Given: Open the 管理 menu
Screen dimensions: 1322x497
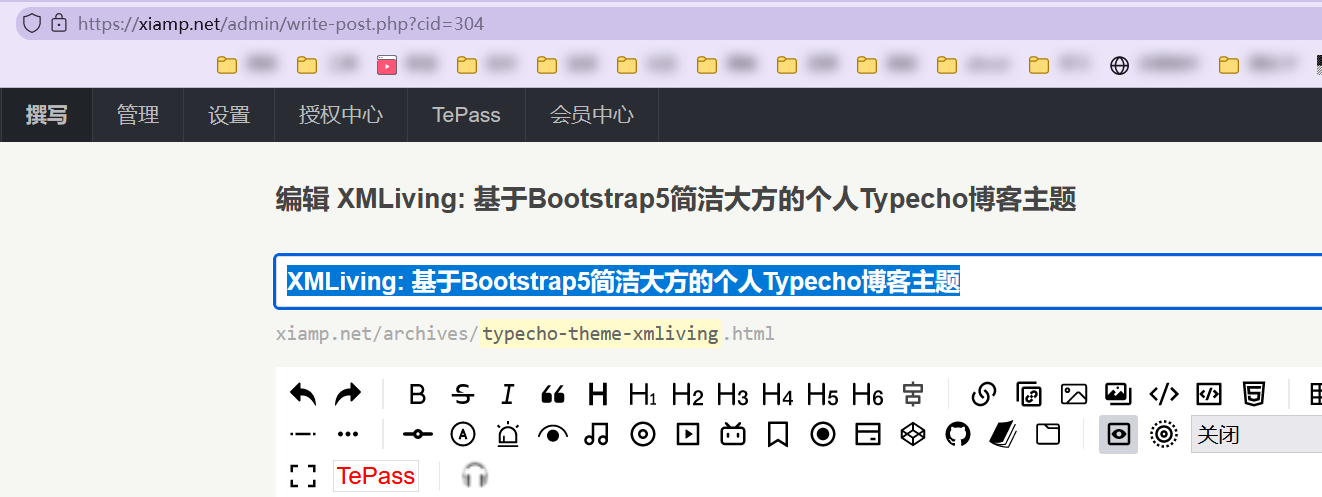Looking at the screenshot, I should pyautogui.click(x=138, y=115).
